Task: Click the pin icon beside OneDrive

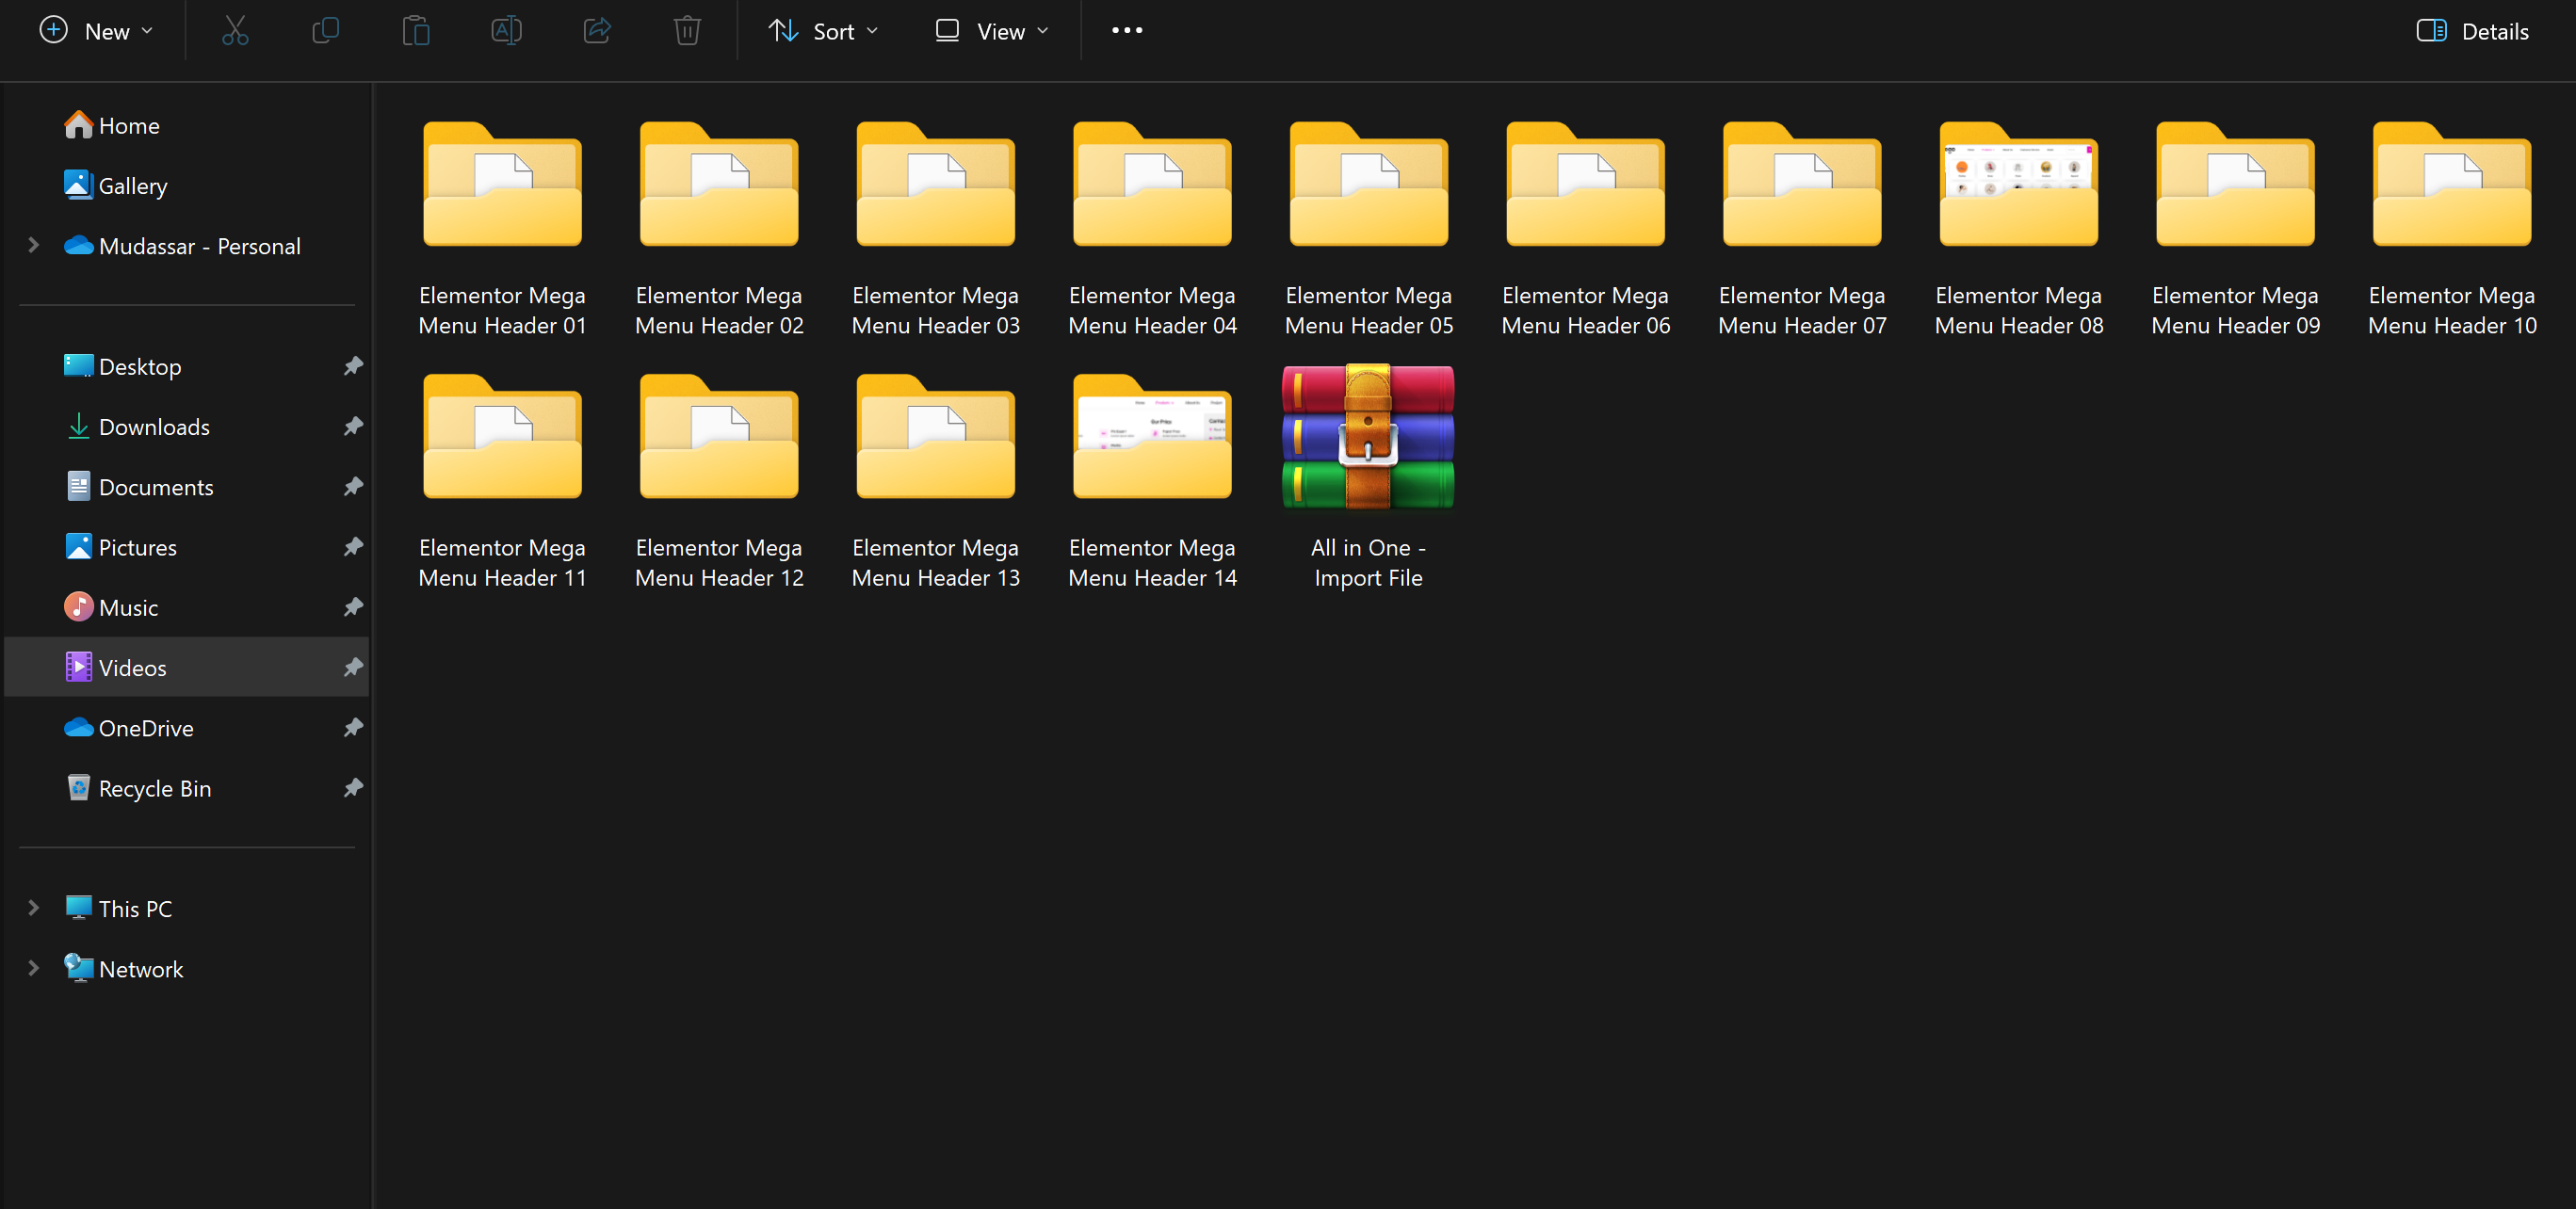Action: 353,727
